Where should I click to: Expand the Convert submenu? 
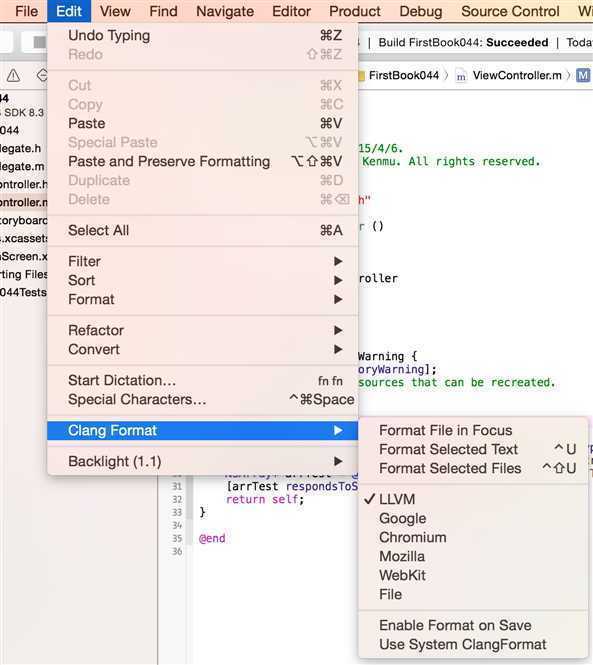pyautogui.click(x=203, y=349)
